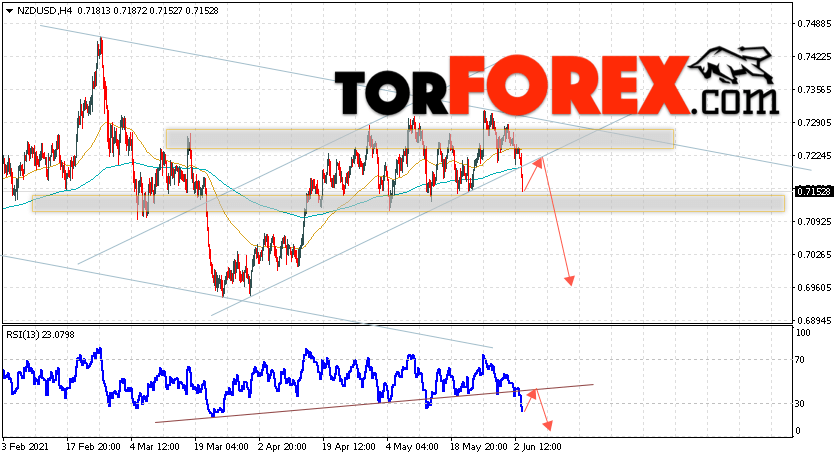The image size is (838, 458).
Task: Click the current price label 0.71528
Action: (x=814, y=191)
